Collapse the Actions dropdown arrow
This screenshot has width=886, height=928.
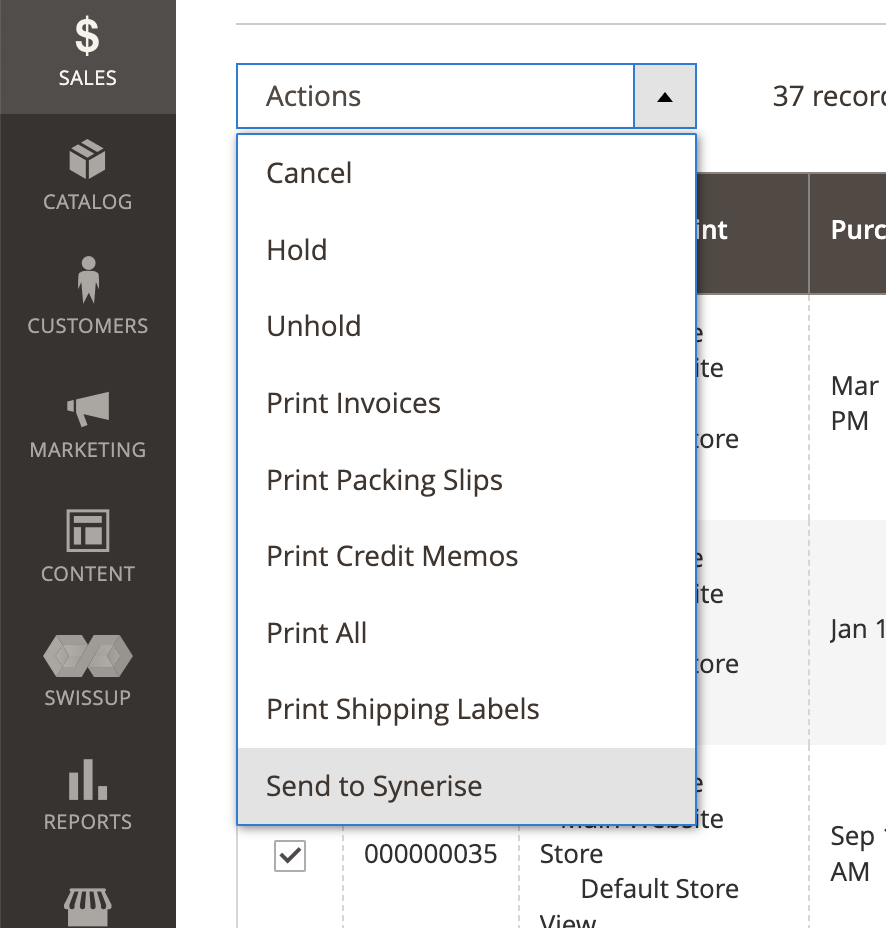[x=664, y=96]
